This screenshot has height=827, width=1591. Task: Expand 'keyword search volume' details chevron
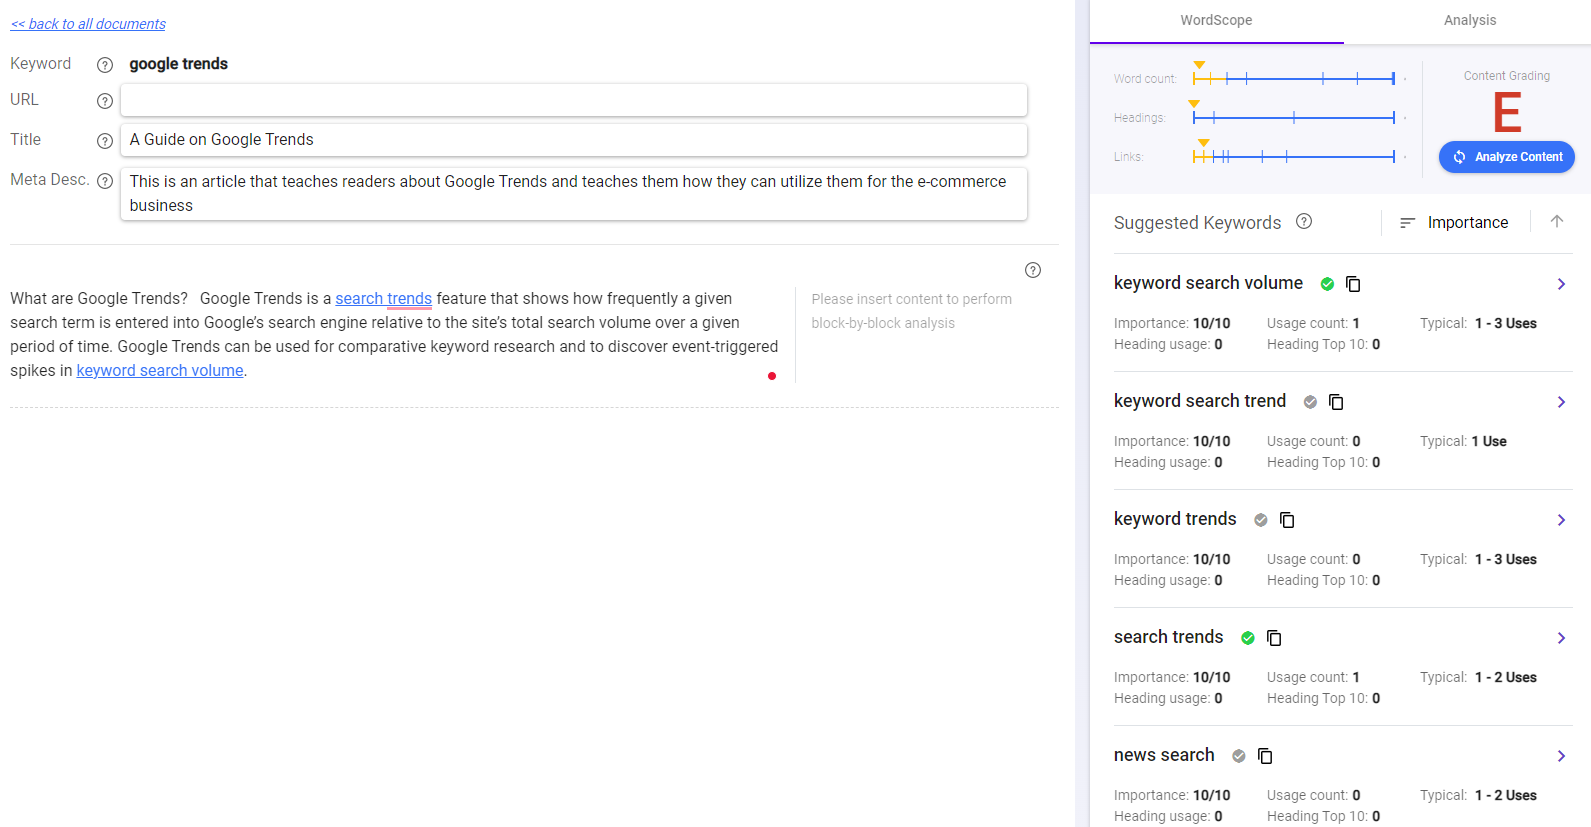1561,284
